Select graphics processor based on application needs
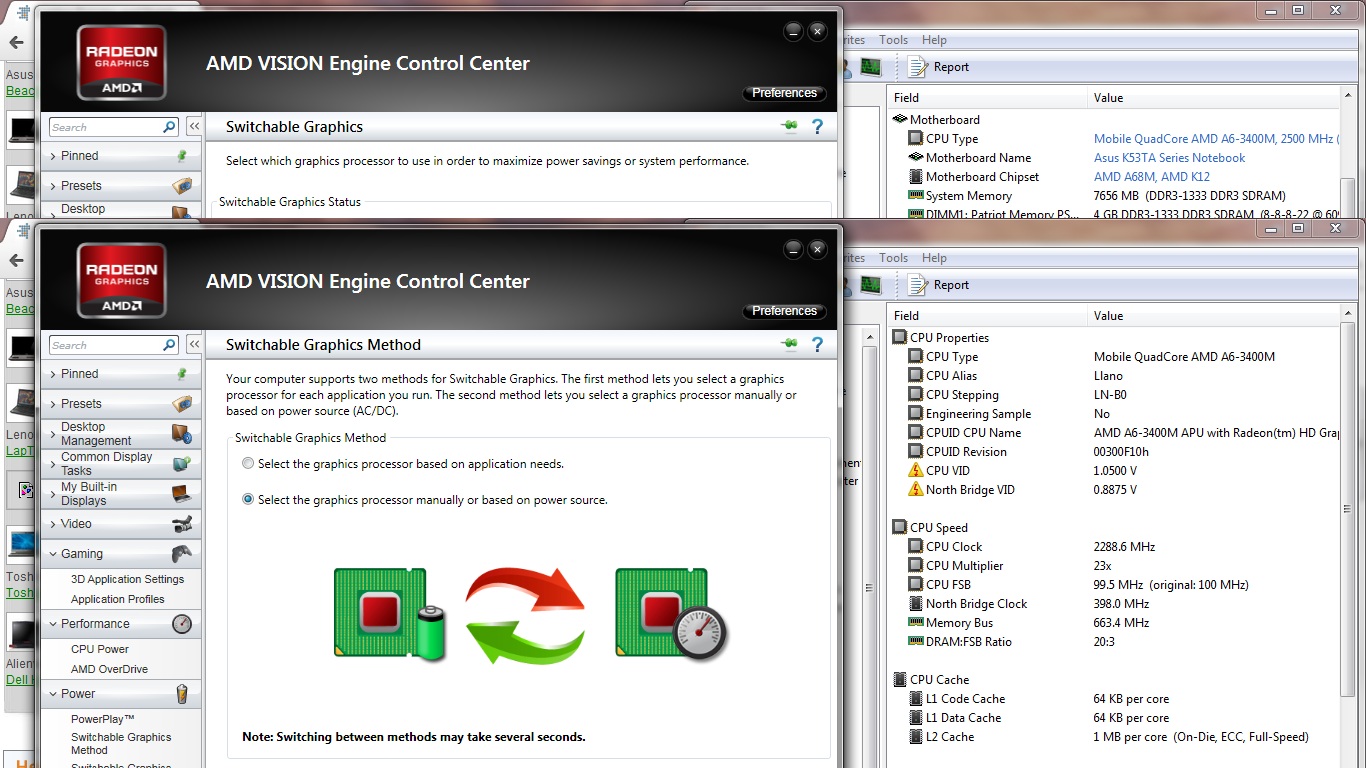 (x=248, y=464)
